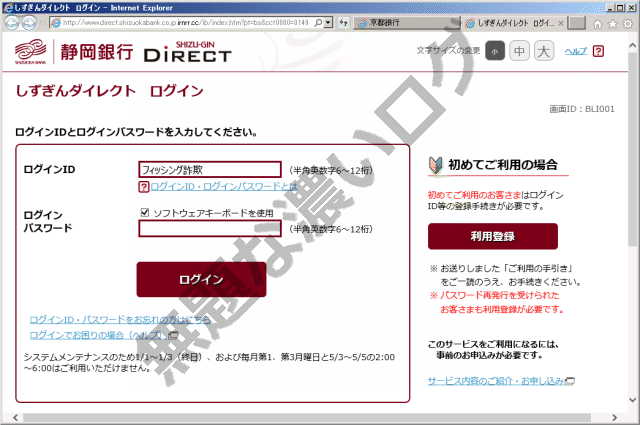
Task: Click the horizontal scrollbar right arrow
Action: pyautogui.click(x=614, y=418)
